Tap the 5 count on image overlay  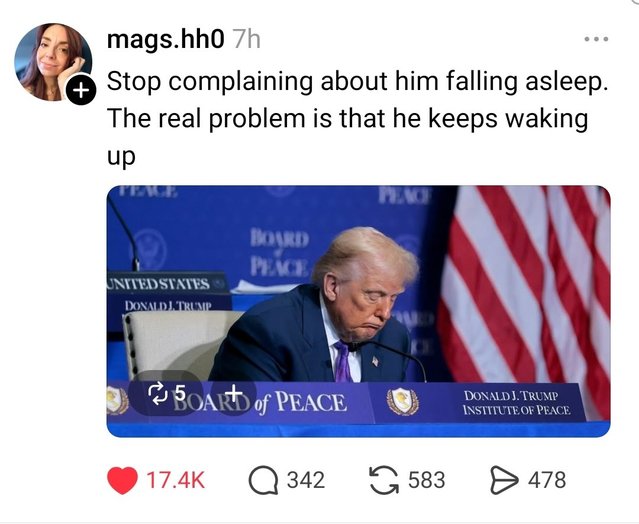pos(180,393)
